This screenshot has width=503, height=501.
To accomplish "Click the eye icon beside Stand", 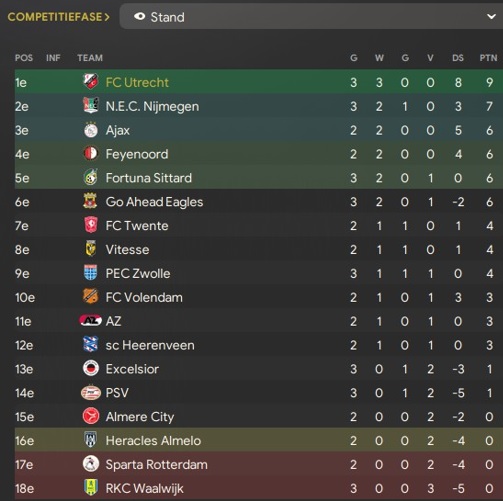I will pos(139,16).
